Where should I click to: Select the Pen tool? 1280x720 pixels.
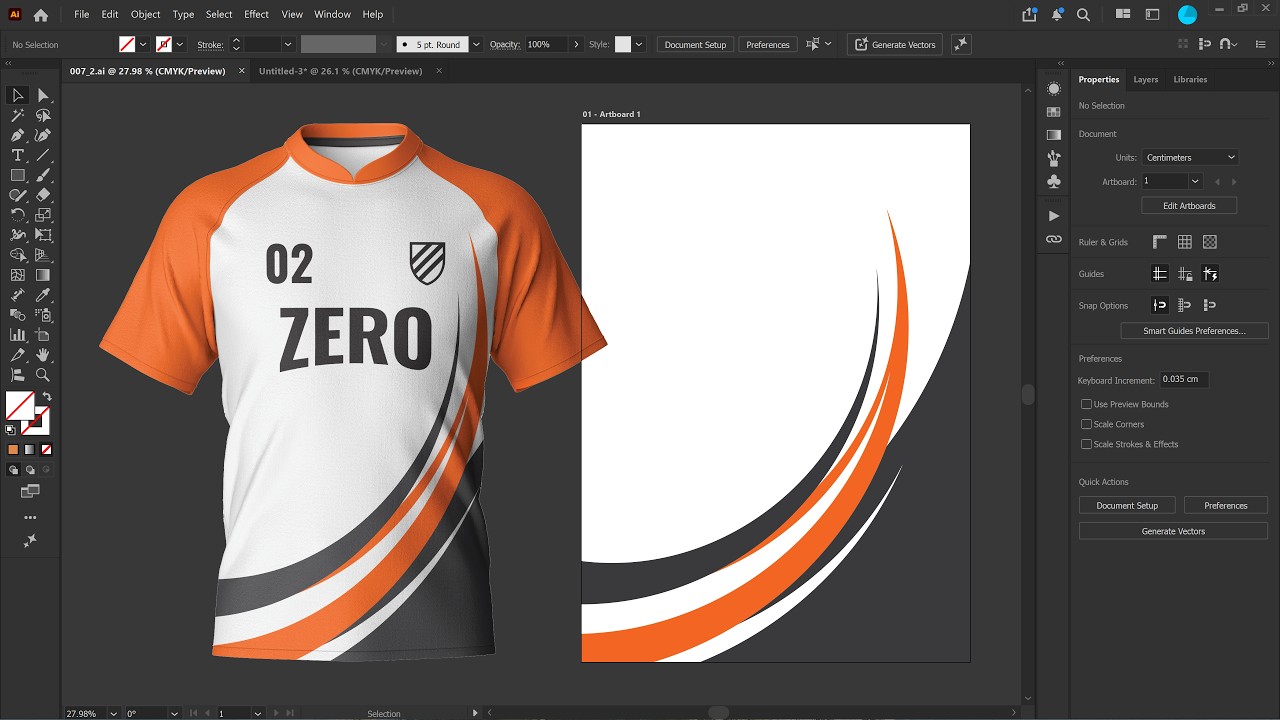(18, 135)
